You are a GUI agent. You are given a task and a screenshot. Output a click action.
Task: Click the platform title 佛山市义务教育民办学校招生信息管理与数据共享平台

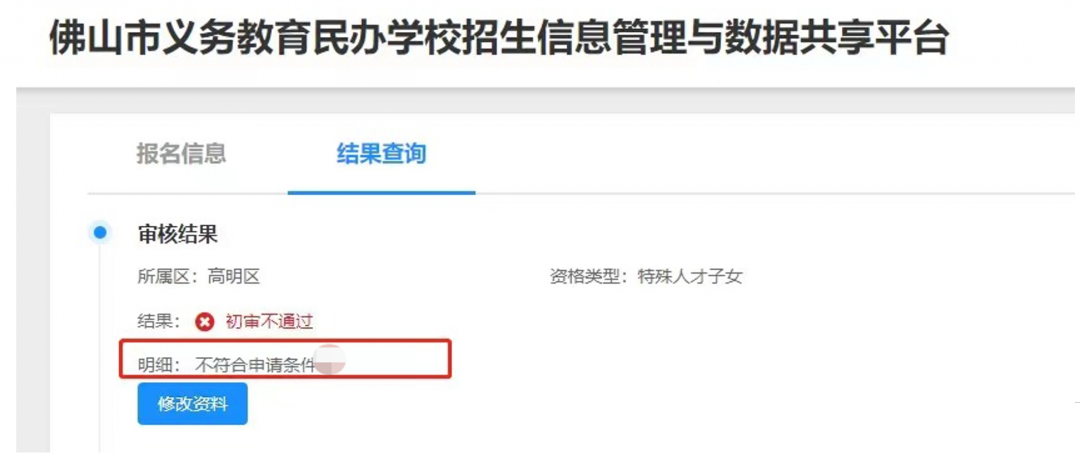[x=499, y=38]
